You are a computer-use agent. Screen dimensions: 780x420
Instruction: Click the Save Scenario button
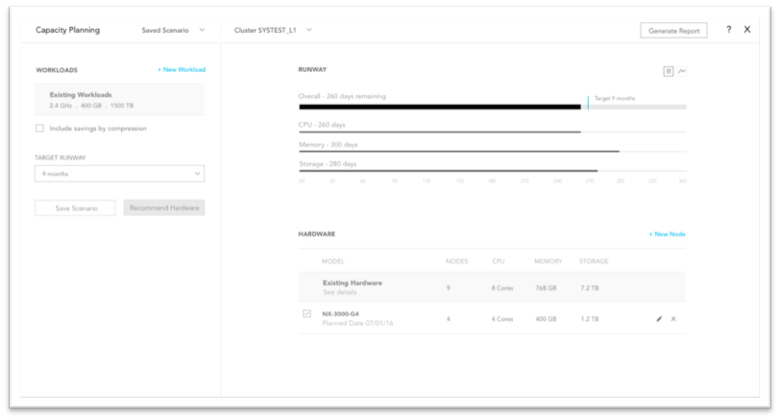coord(75,208)
